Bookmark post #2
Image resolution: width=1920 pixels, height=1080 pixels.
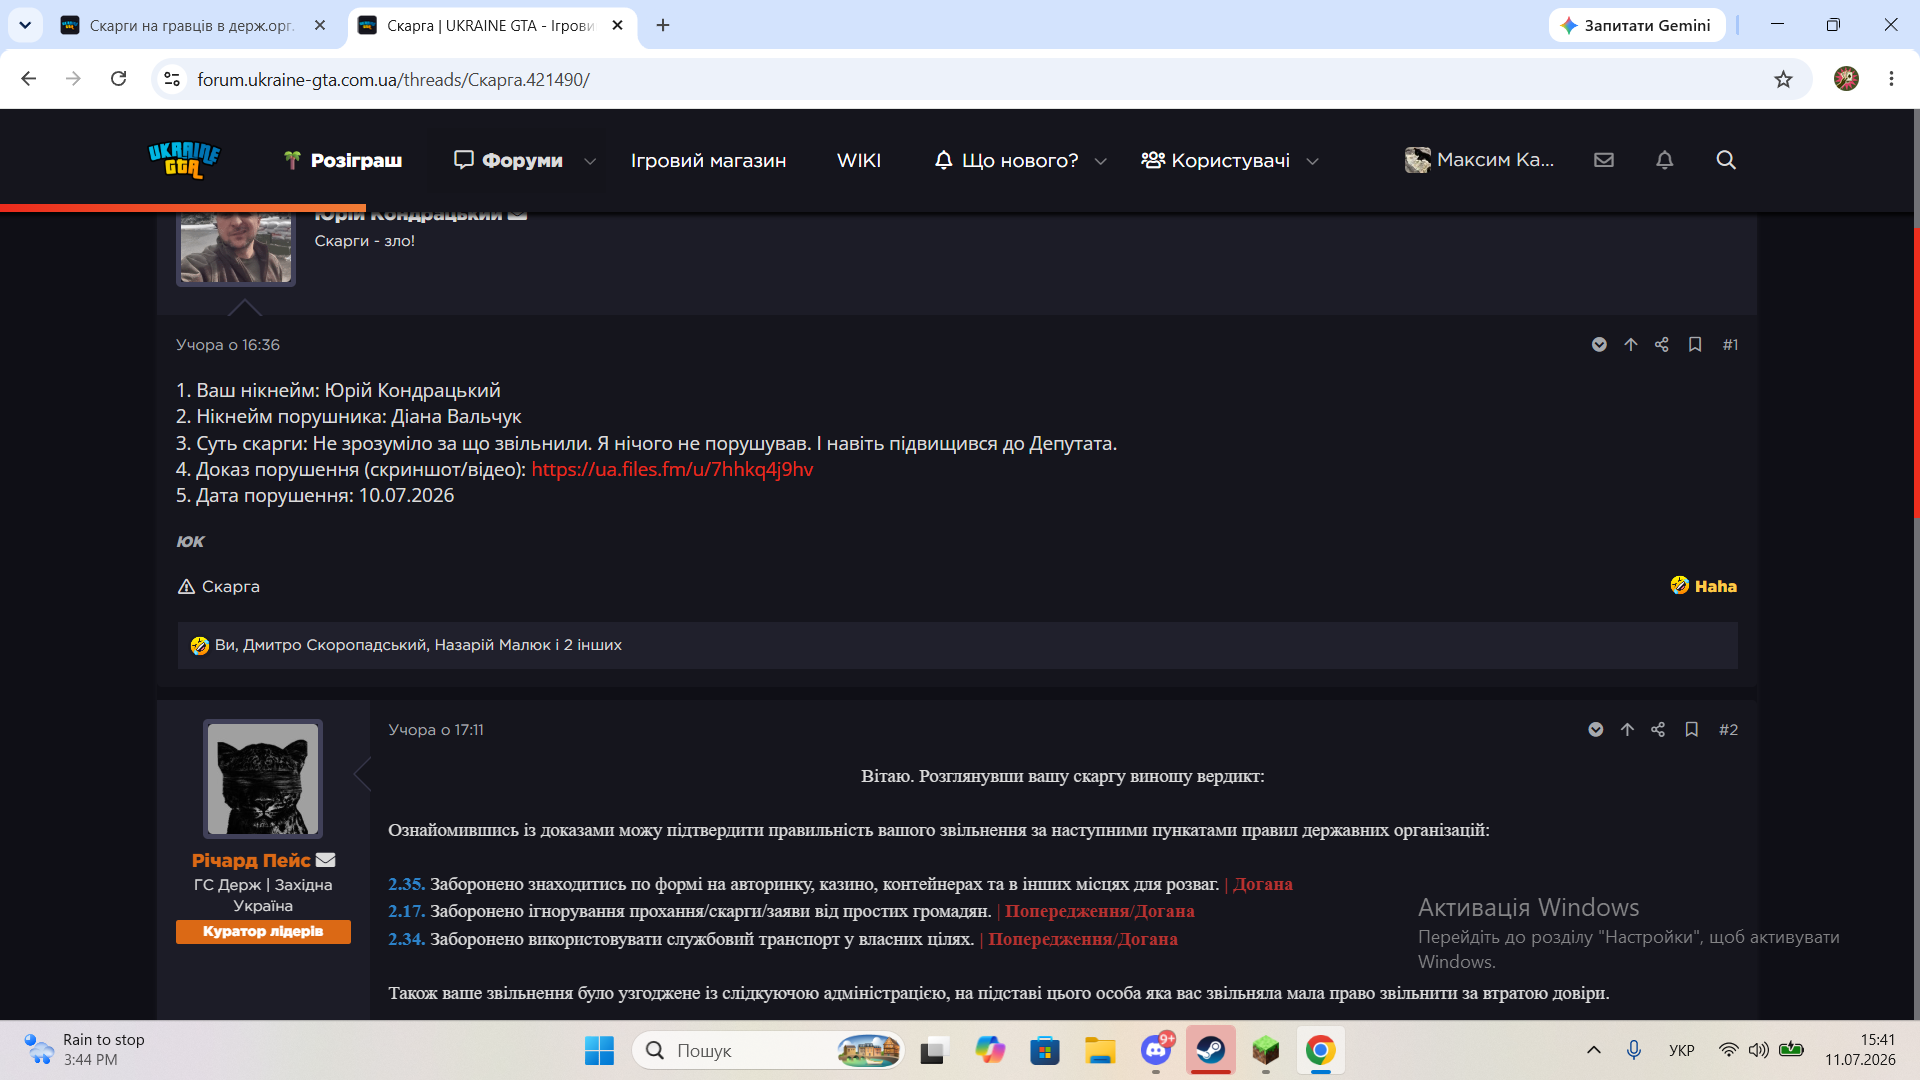(x=1692, y=729)
